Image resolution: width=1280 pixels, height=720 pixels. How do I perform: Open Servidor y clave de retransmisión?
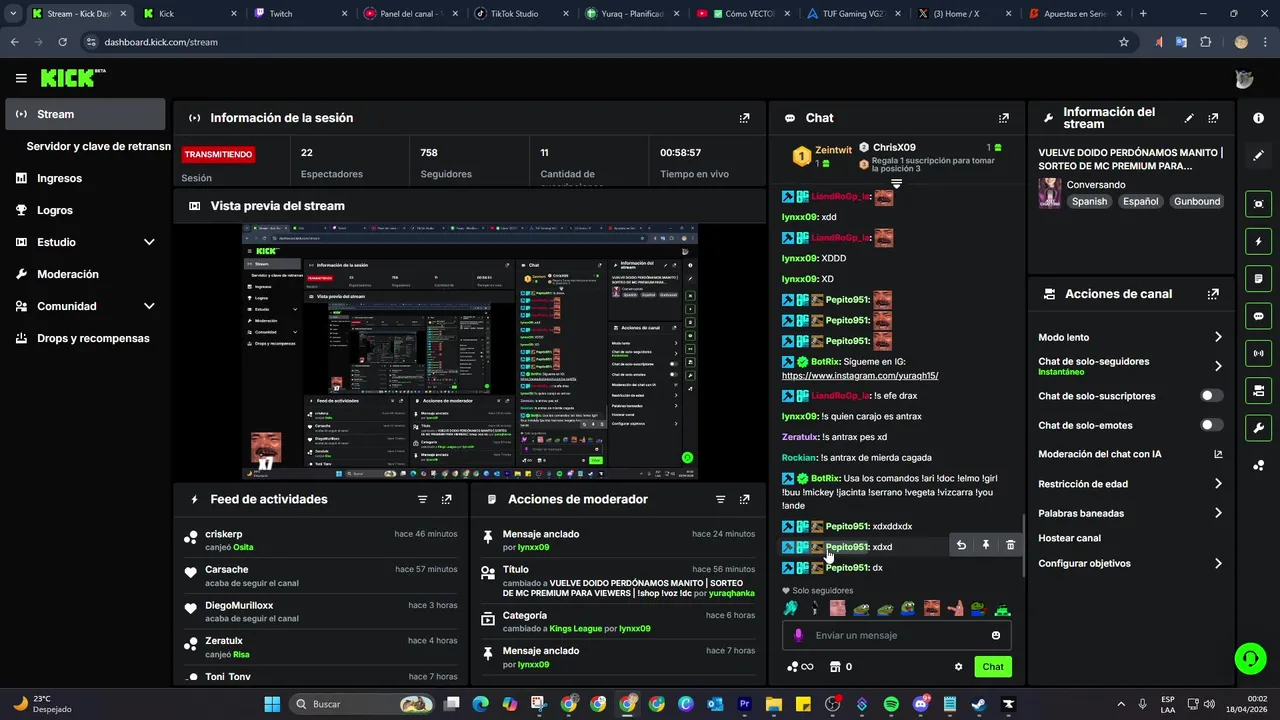[x=98, y=146]
